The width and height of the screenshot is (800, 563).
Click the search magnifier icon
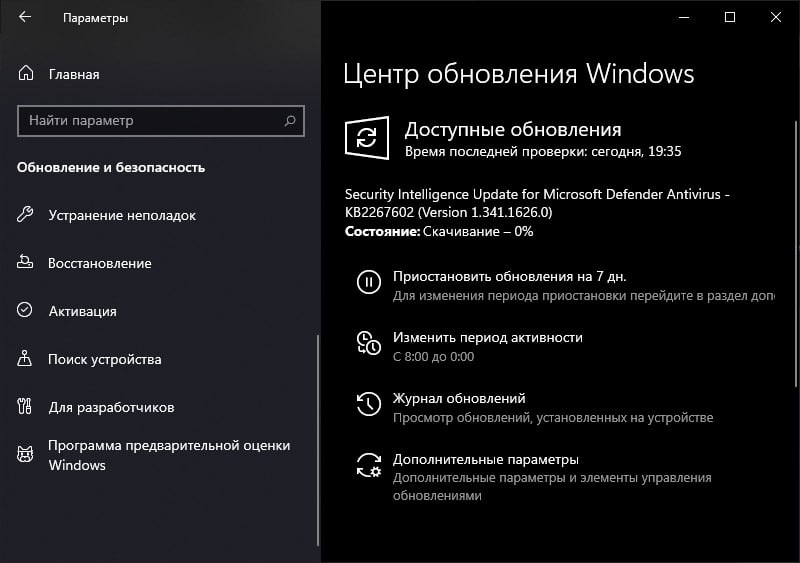point(290,120)
